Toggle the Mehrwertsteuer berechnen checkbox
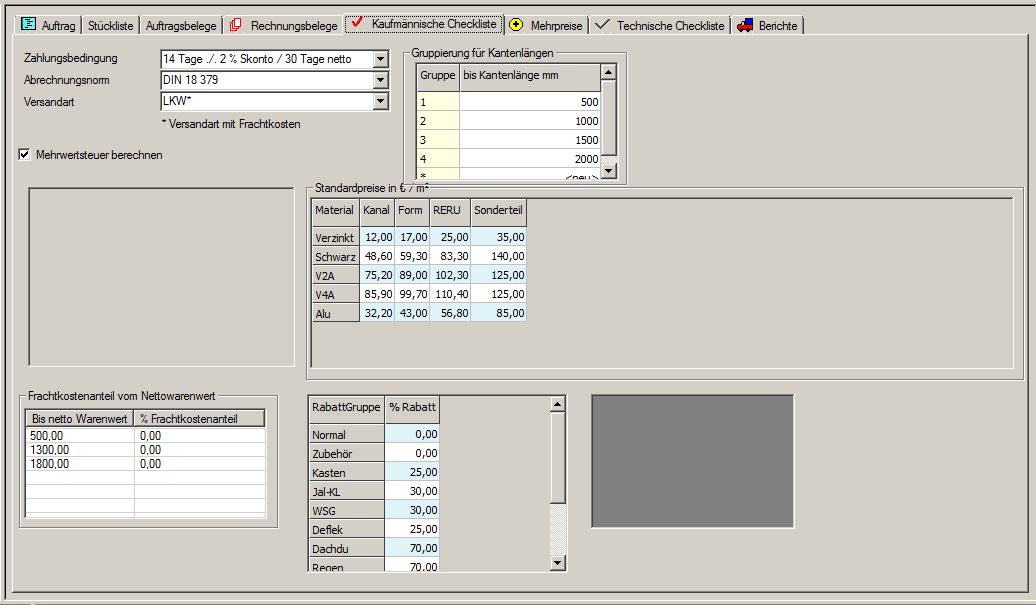Screen dimensions: 1036x605 [23, 155]
